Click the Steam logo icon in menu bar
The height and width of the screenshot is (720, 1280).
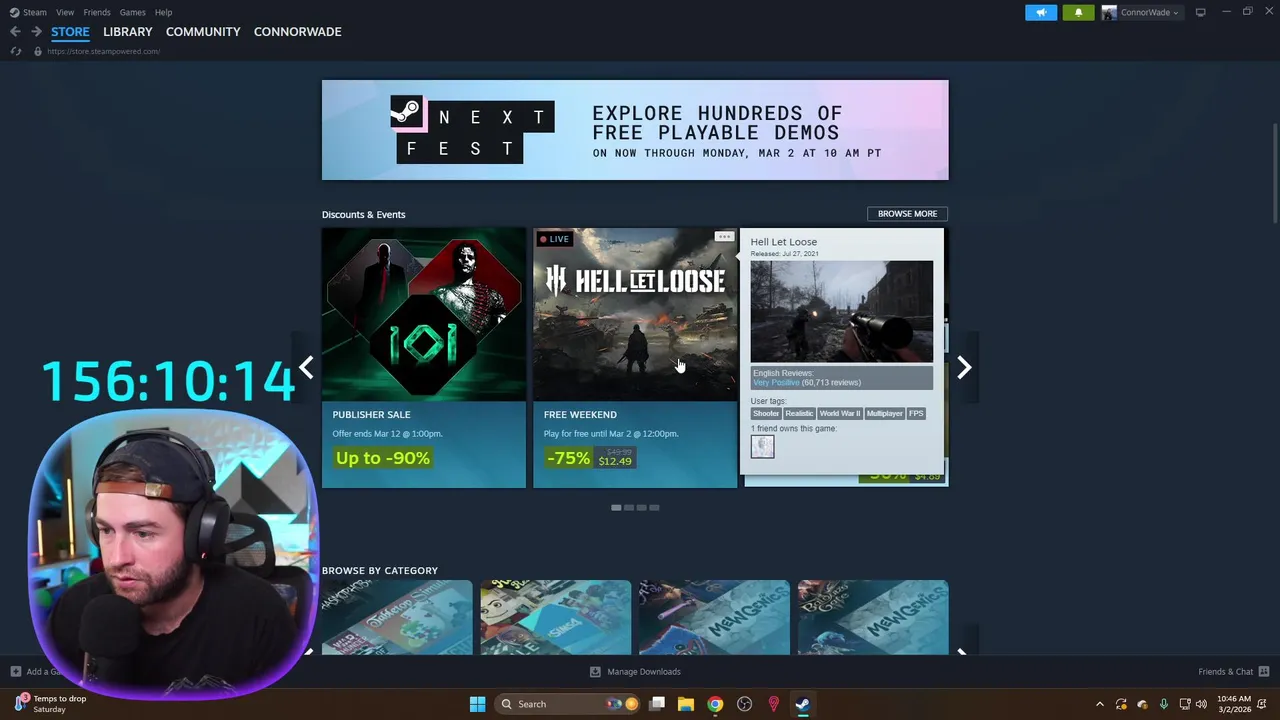14,12
